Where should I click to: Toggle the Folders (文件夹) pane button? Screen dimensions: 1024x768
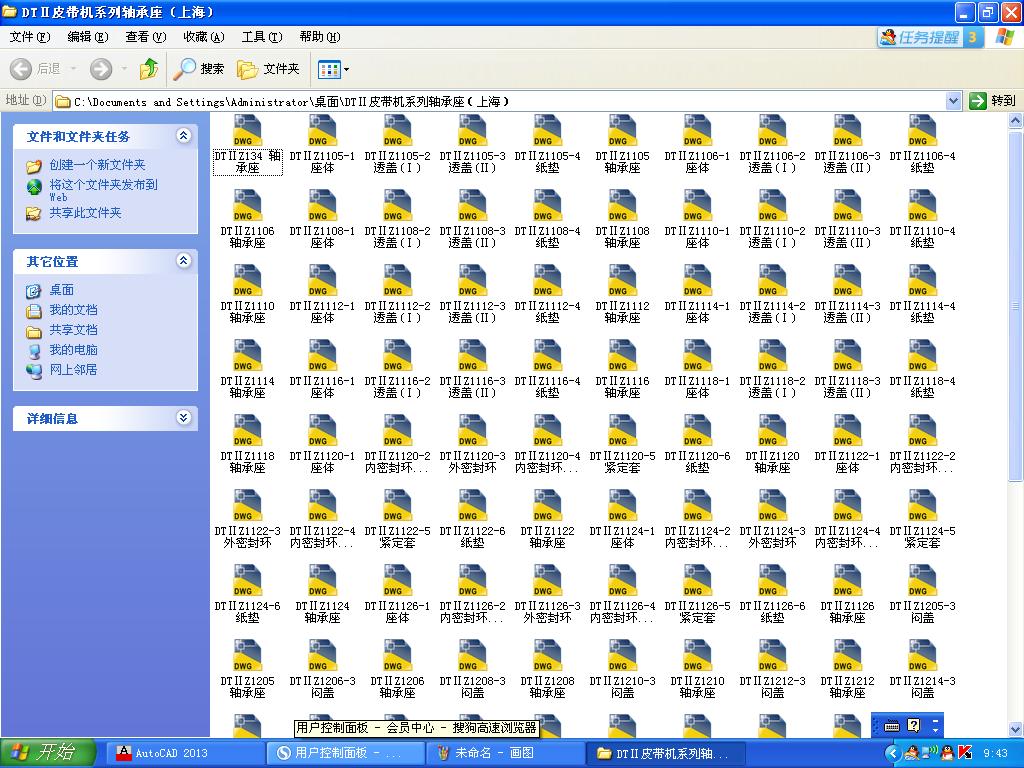[x=268, y=69]
